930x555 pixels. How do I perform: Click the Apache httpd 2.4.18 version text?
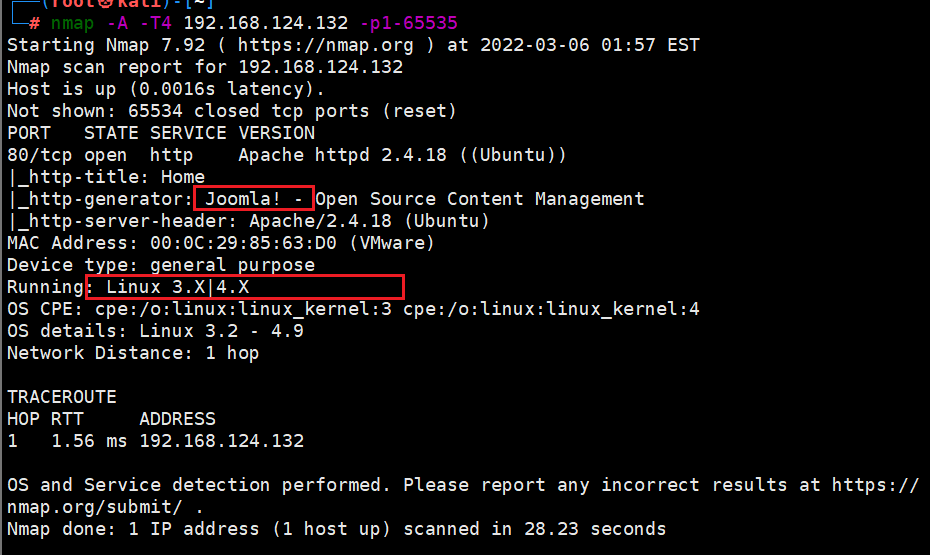(x=342, y=155)
